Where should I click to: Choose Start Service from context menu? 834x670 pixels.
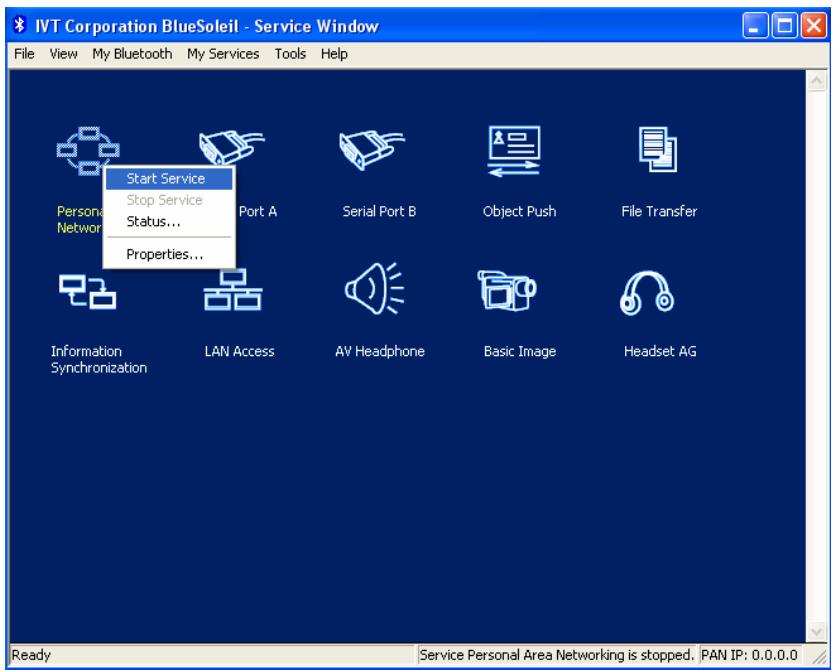coord(169,179)
